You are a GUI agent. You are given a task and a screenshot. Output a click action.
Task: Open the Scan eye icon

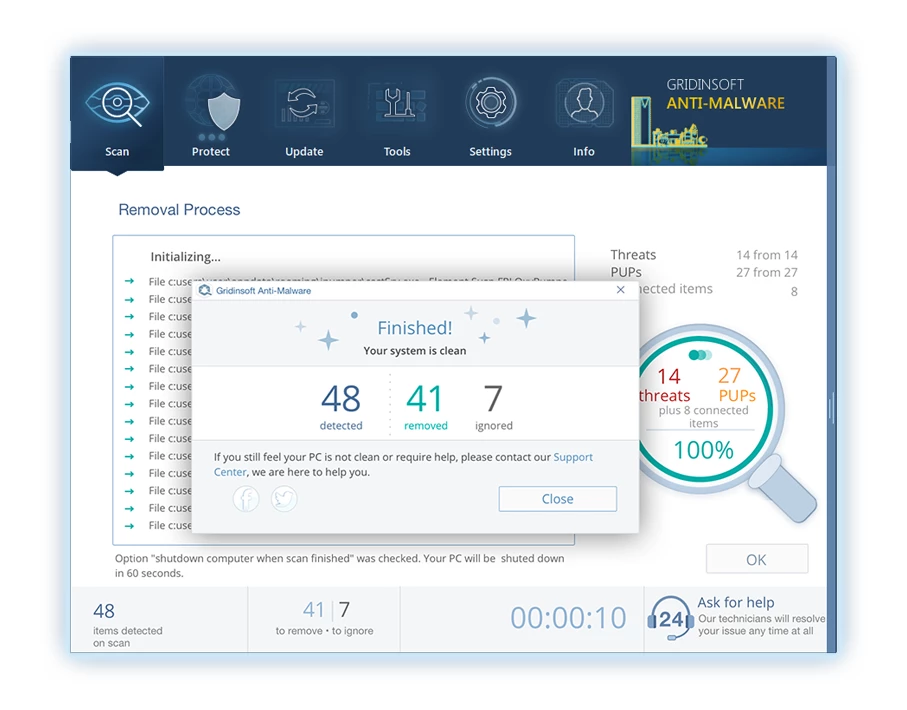(117, 105)
